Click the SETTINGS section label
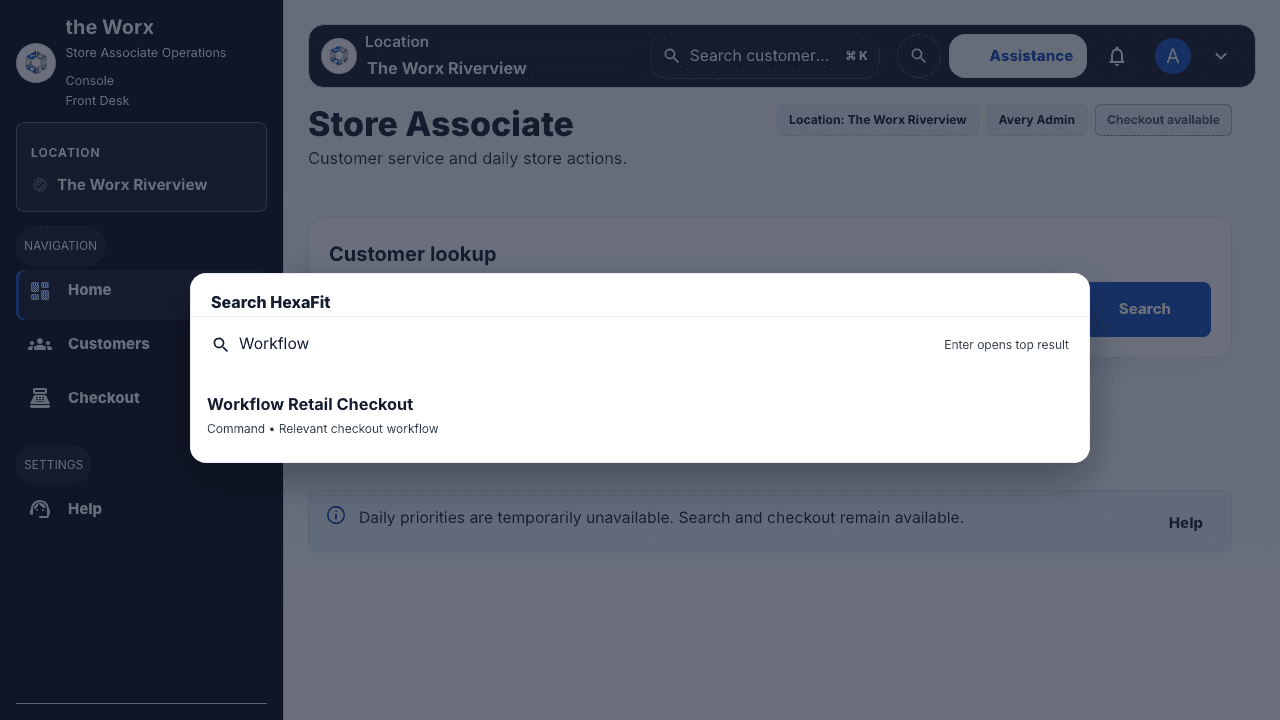This screenshot has width=1280, height=720. coord(53,465)
